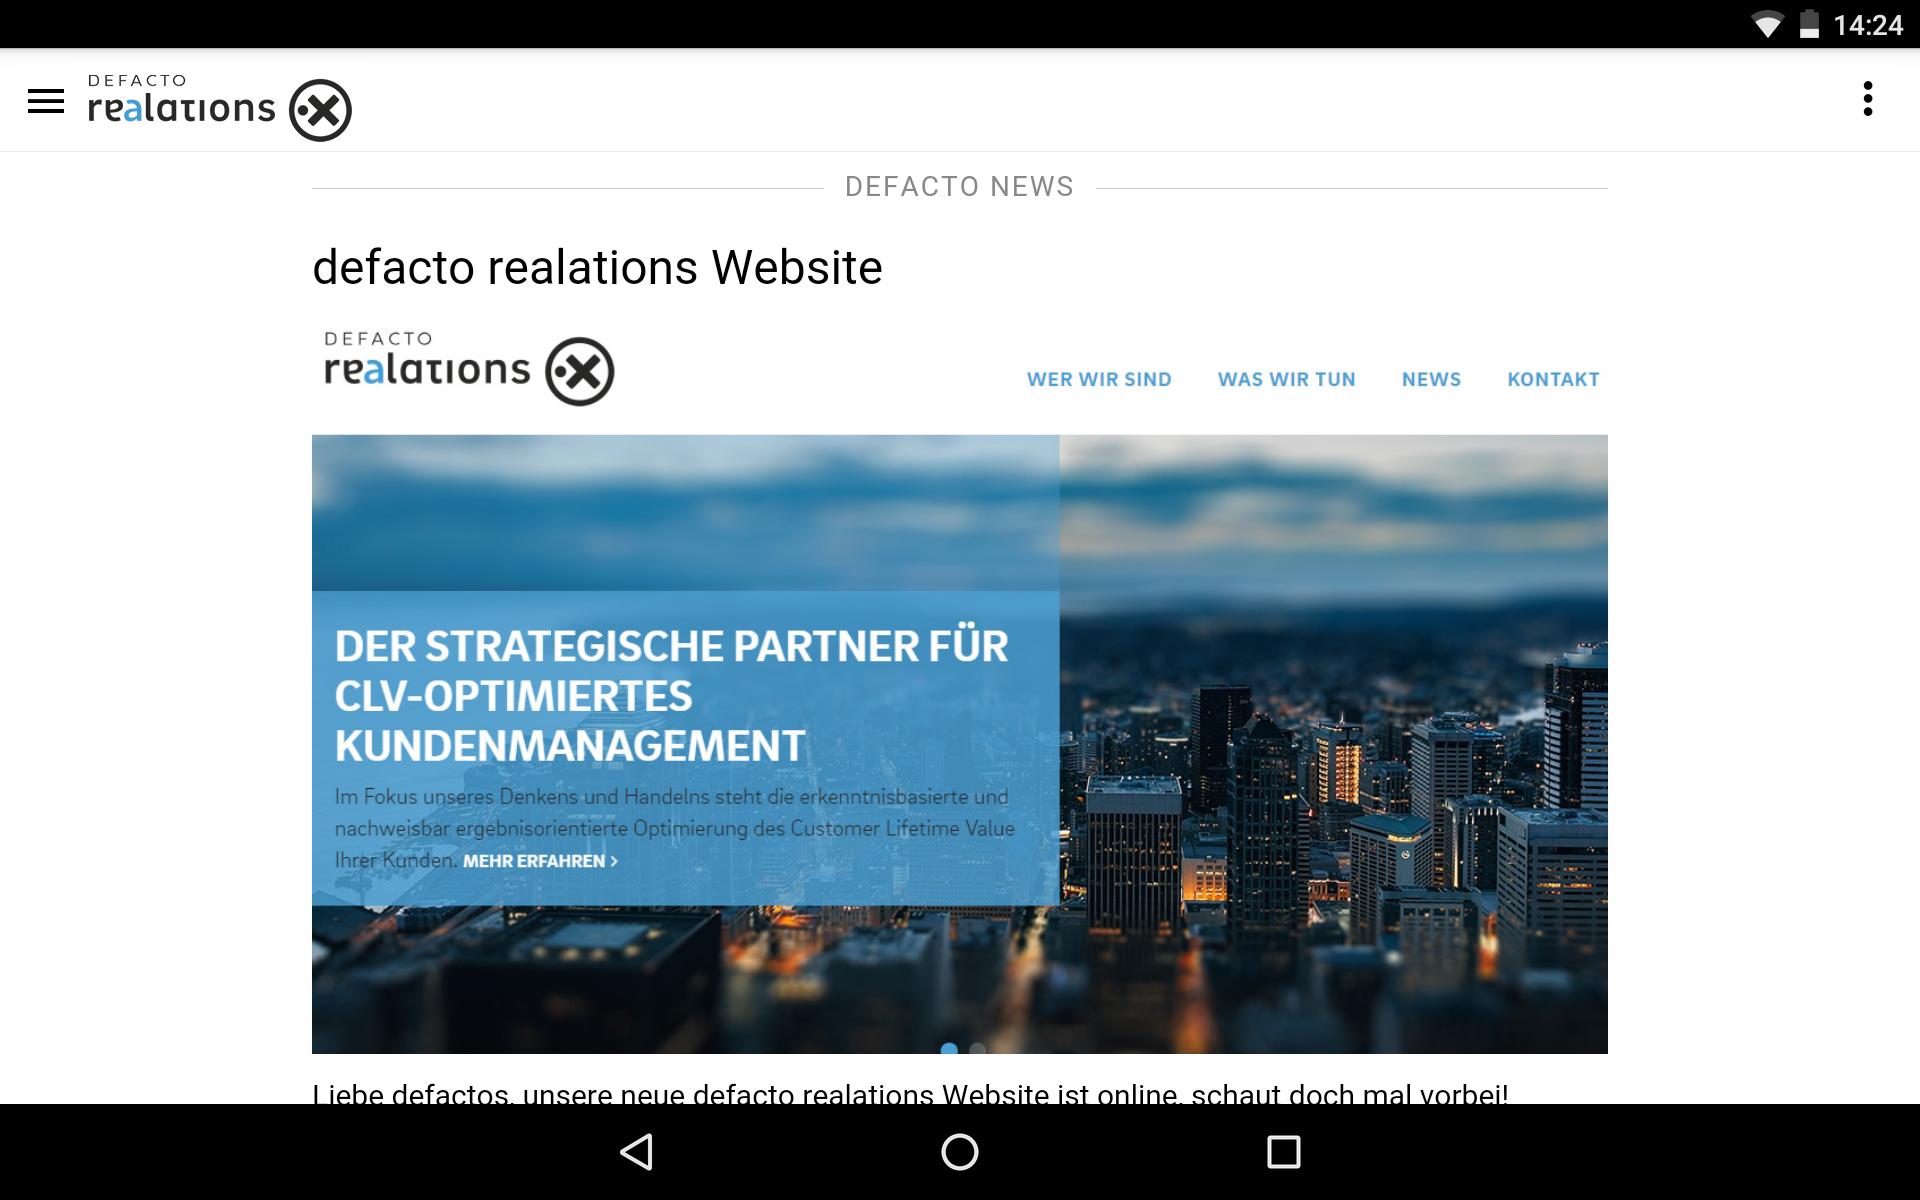Open the WAS WIR TUN menu item
The image size is (1920, 1200).
pos(1286,380)
